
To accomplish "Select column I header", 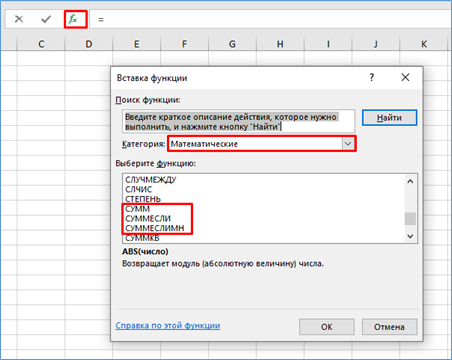I will pyautogui.click(x=328, y=44).
